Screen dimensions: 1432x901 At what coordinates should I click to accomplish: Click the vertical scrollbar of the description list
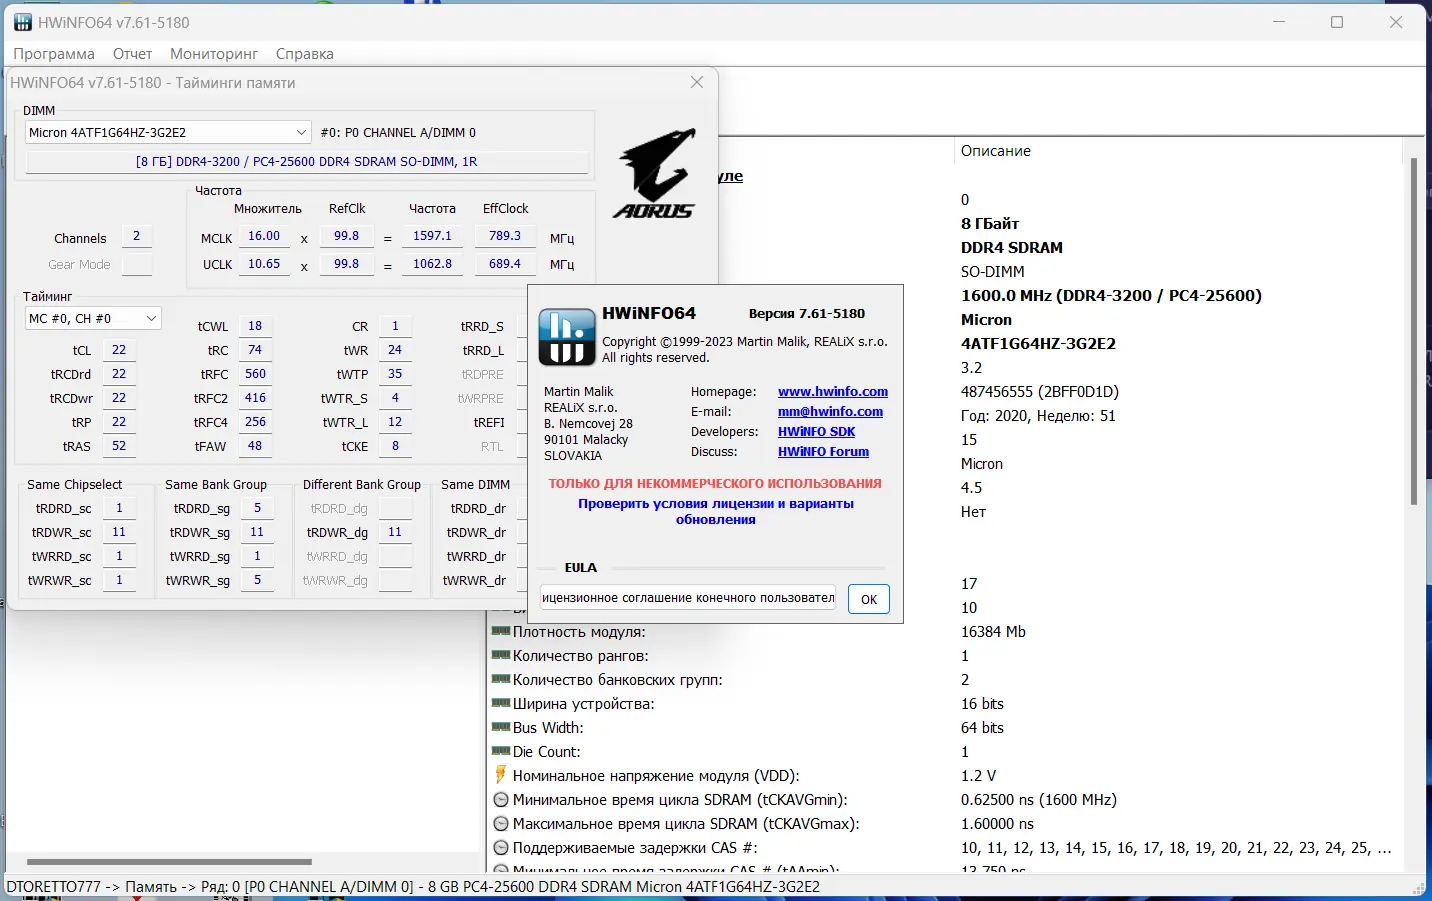(x=1413, y=331)
